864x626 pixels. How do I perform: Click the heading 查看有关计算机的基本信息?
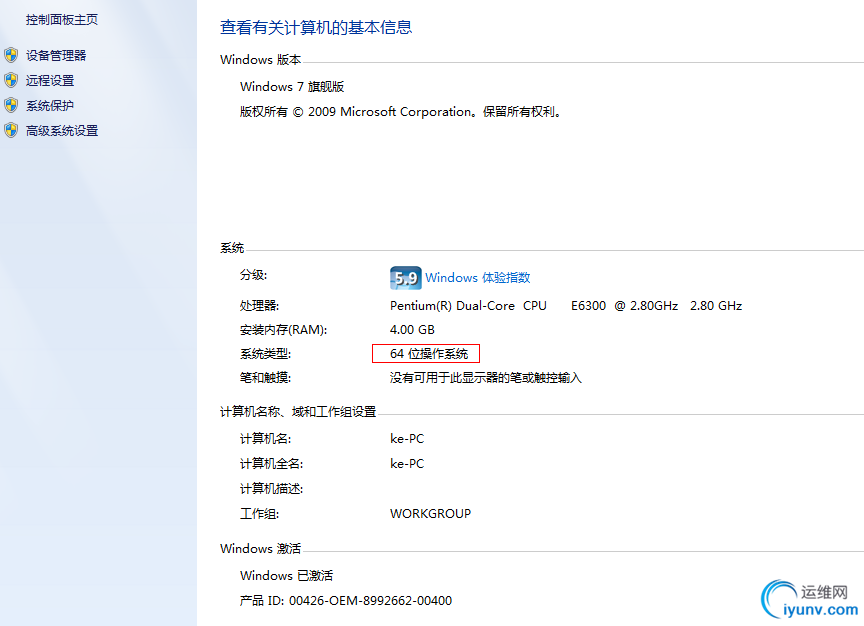click(x=316, y=28)
